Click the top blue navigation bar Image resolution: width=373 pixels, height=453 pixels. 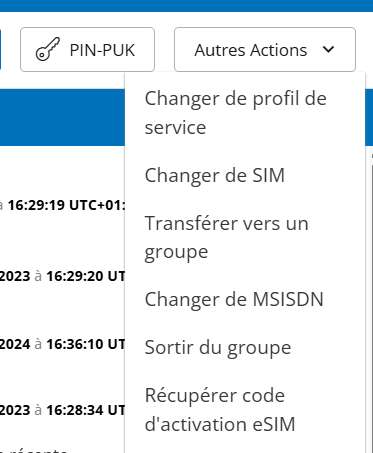tap(186, 6)
